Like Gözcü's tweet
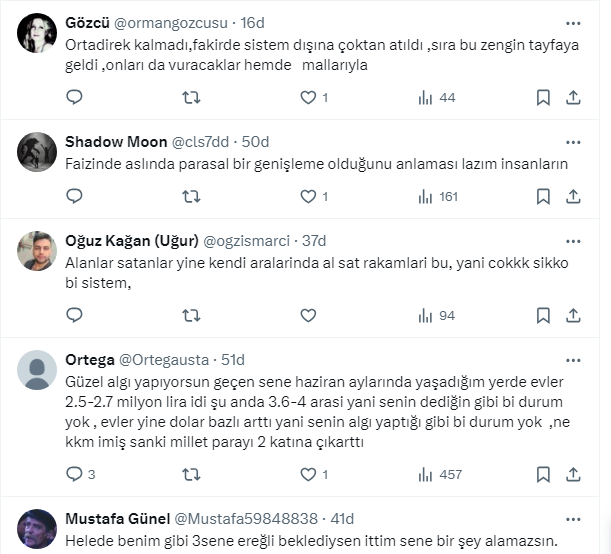611x554 pixels. (x=308, y=97)
